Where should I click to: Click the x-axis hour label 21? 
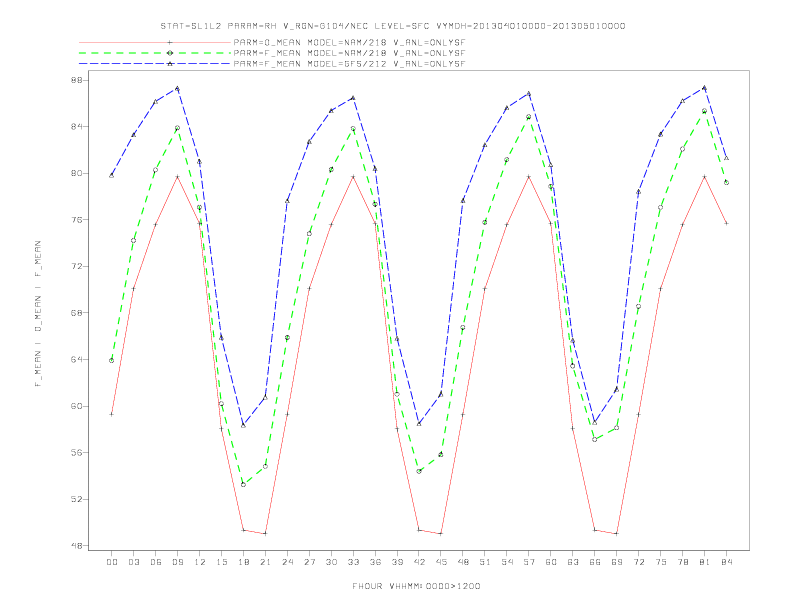click(265, 562)
